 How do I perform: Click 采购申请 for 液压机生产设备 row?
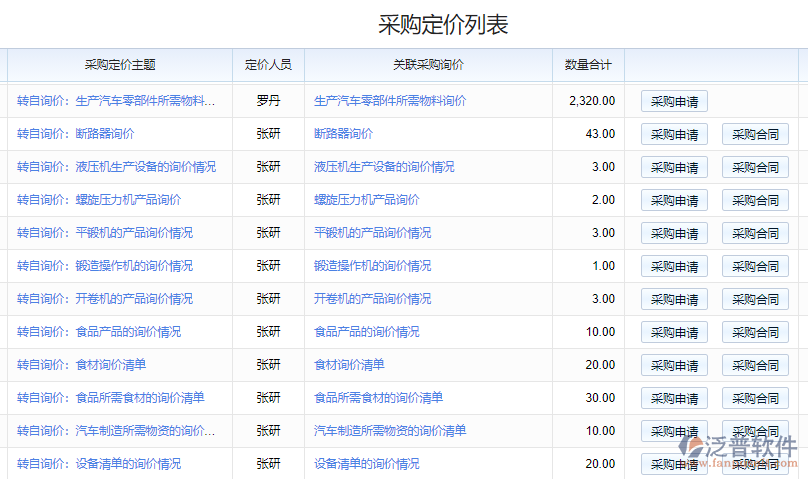click(674, 167)
